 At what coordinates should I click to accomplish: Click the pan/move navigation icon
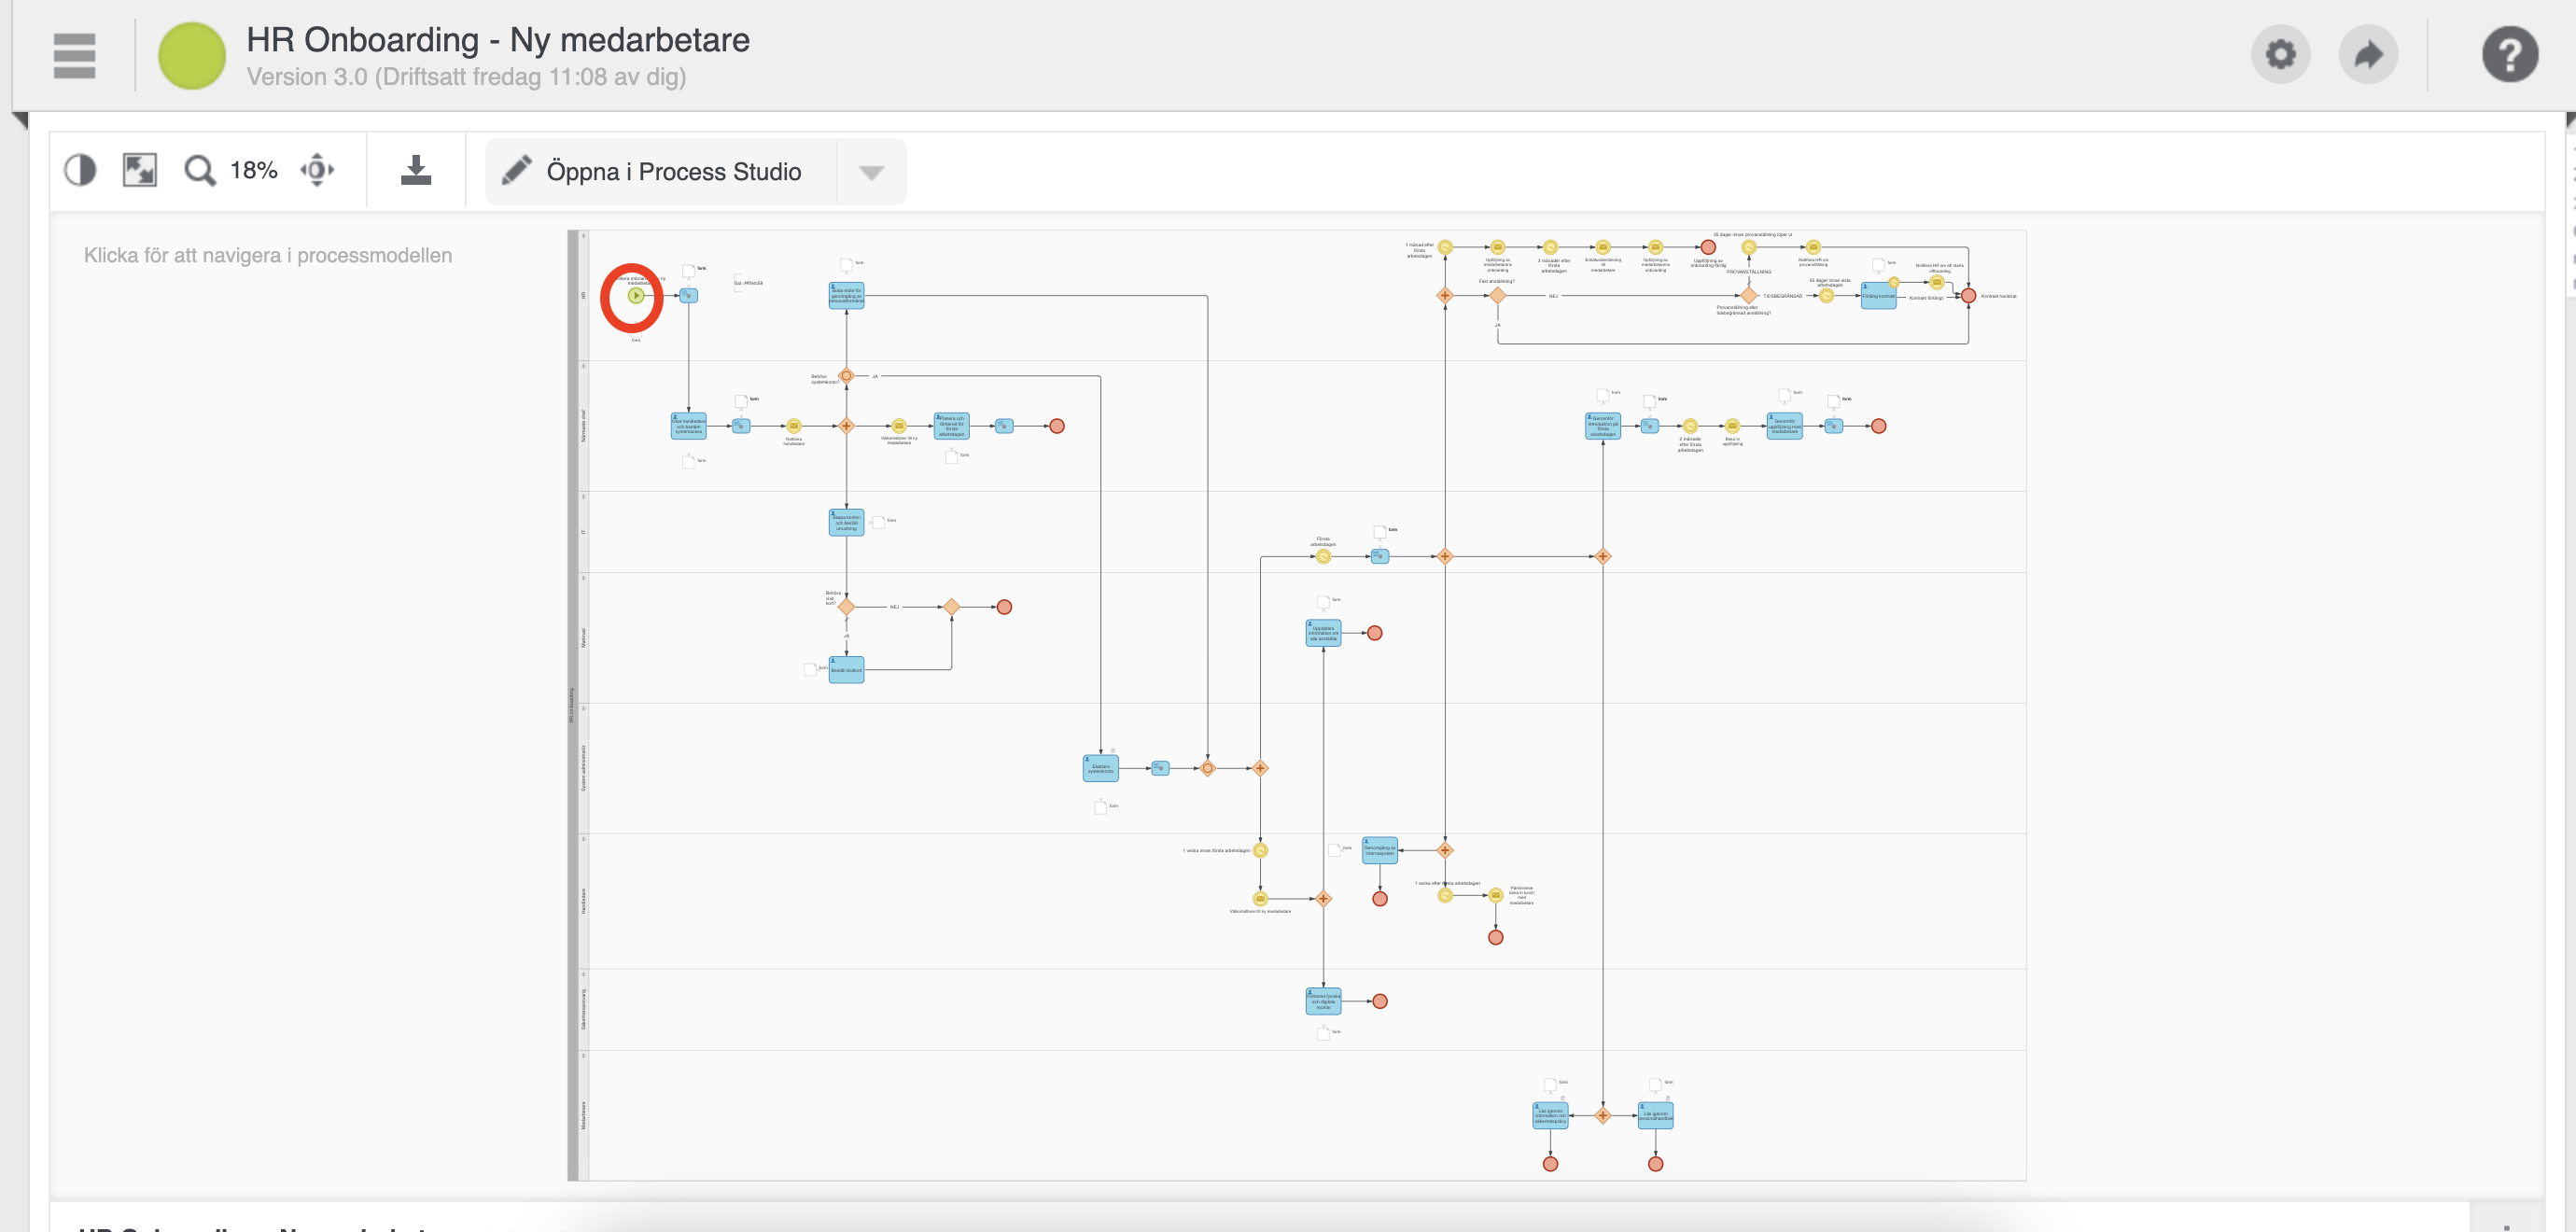pos(317,170)
